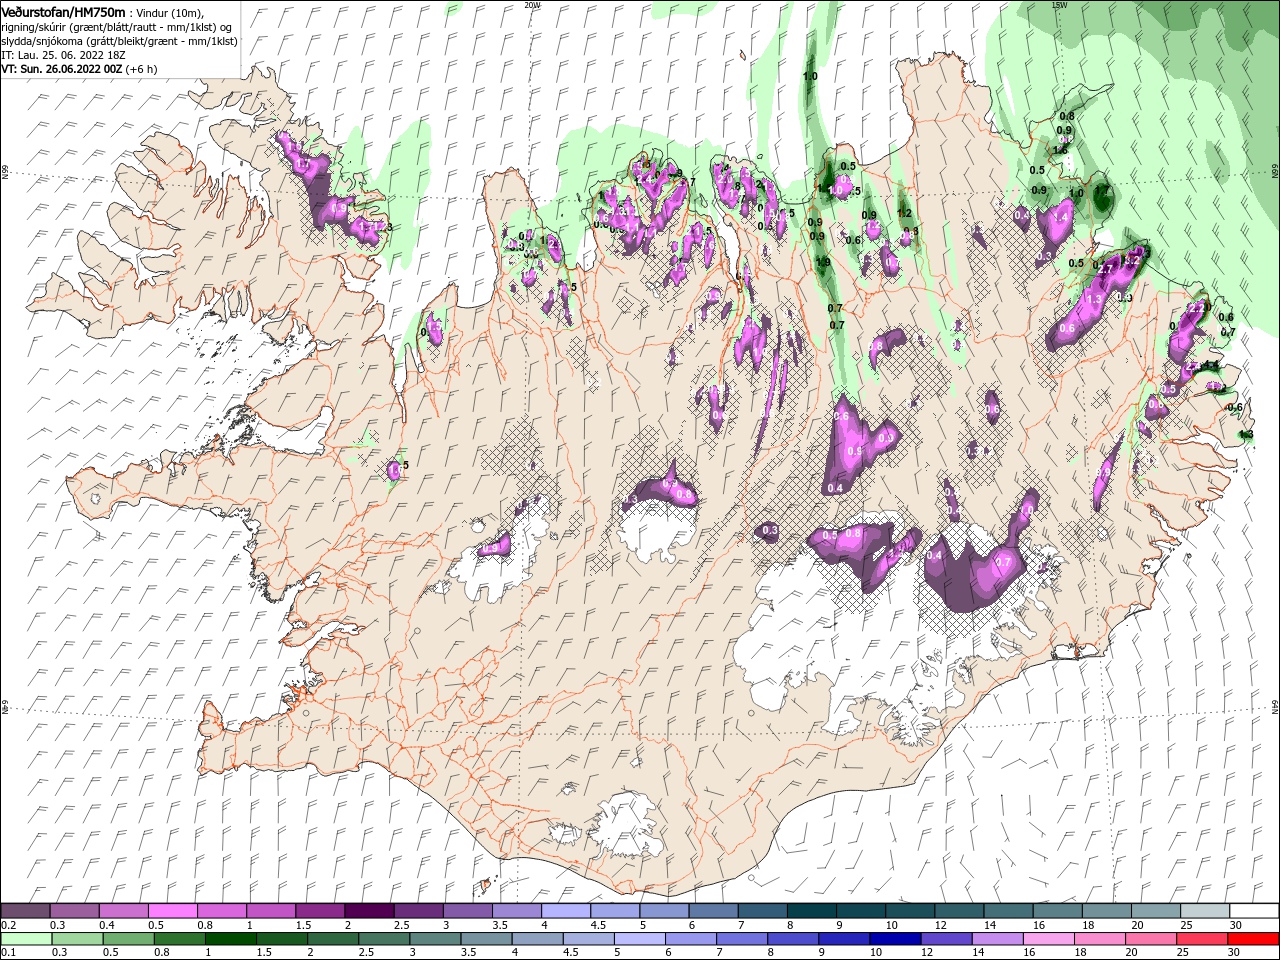
Task: Select the bright pink snow swatch at 0.5
Action: (x=172, y=911)
